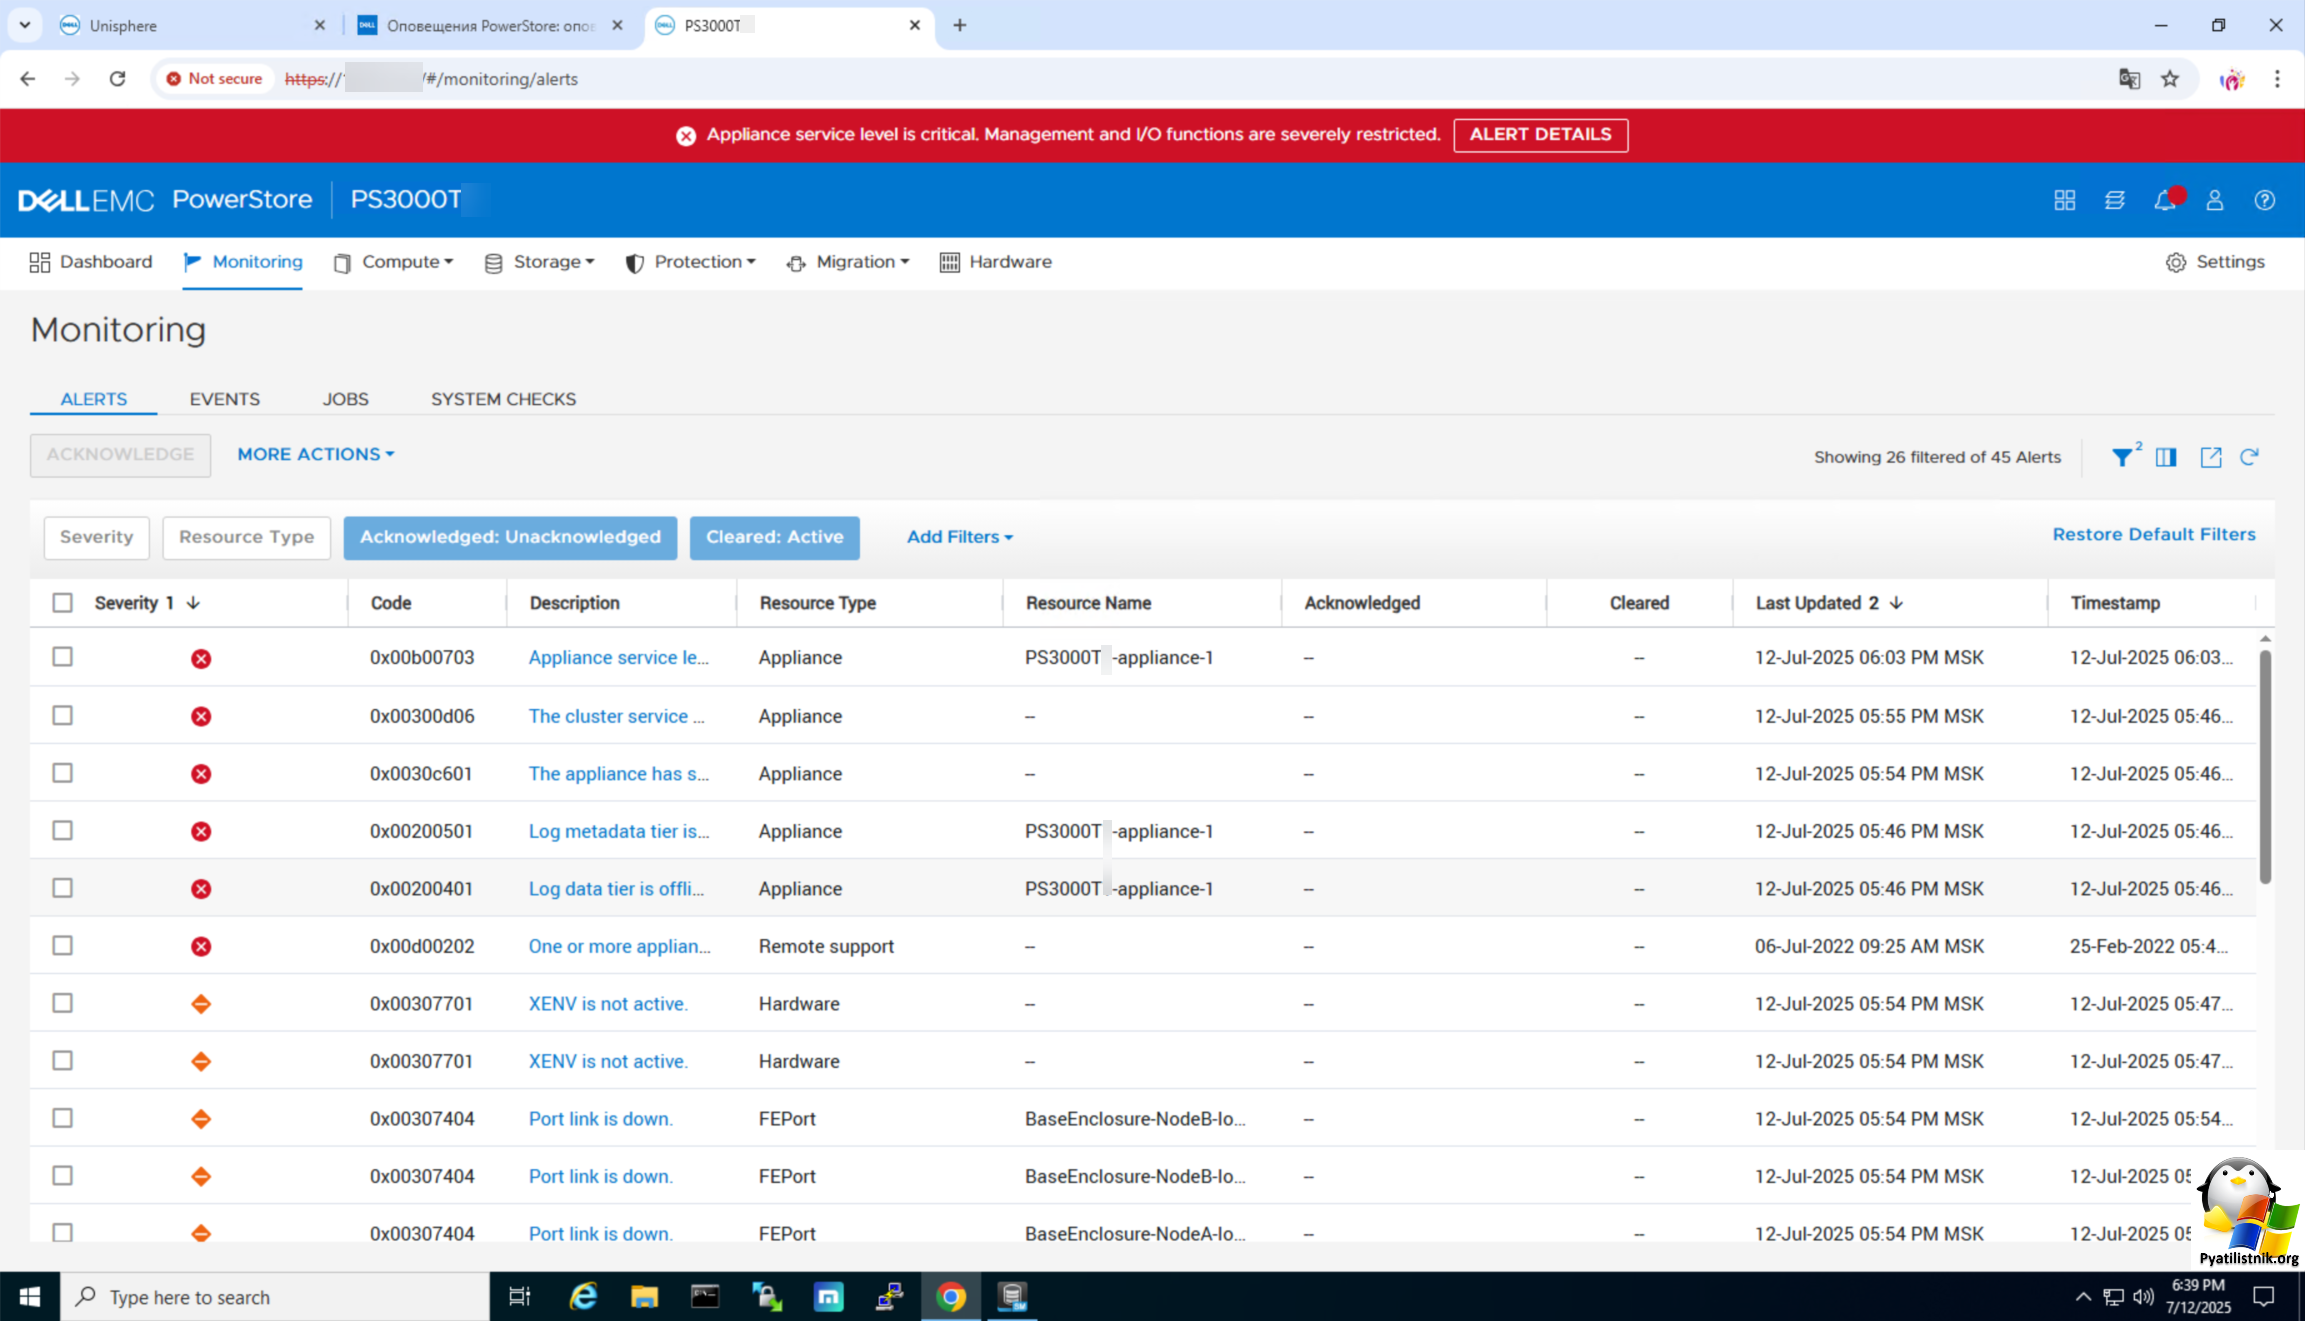Open One or more applian... alert link

coord(620,946)
